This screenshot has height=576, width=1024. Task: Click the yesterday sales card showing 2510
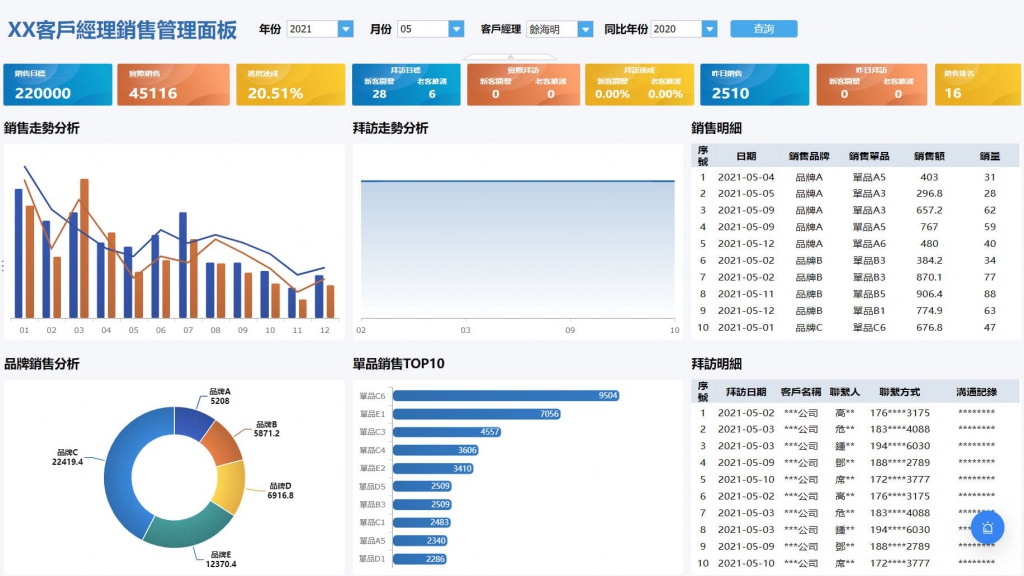[x=754, y=84]
